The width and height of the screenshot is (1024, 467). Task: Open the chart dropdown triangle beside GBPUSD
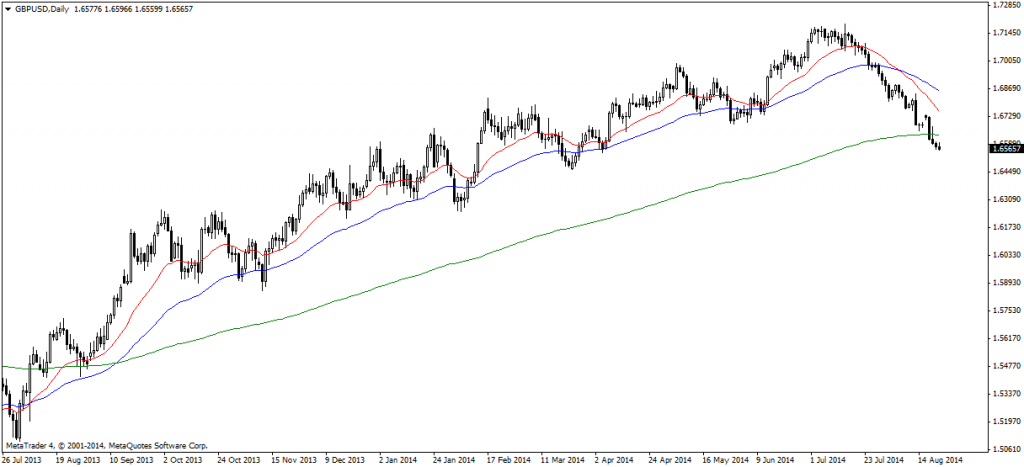pyautogui.click(x=8, y=8)
